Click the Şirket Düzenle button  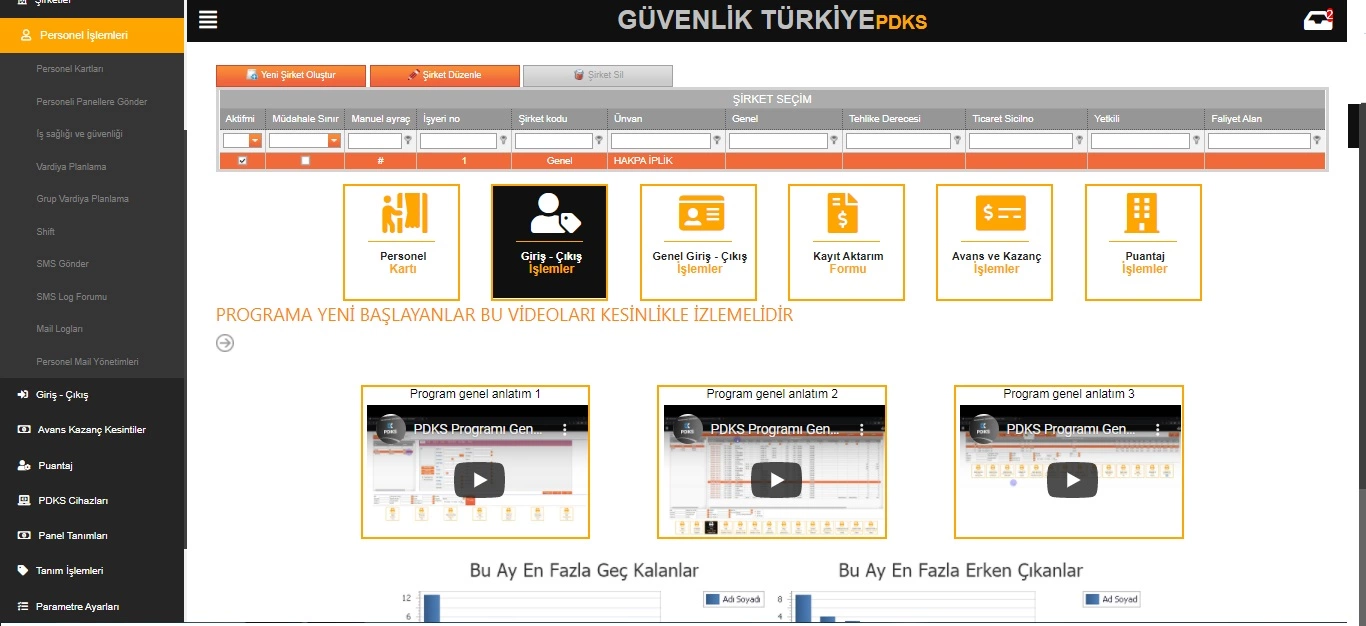444,75
